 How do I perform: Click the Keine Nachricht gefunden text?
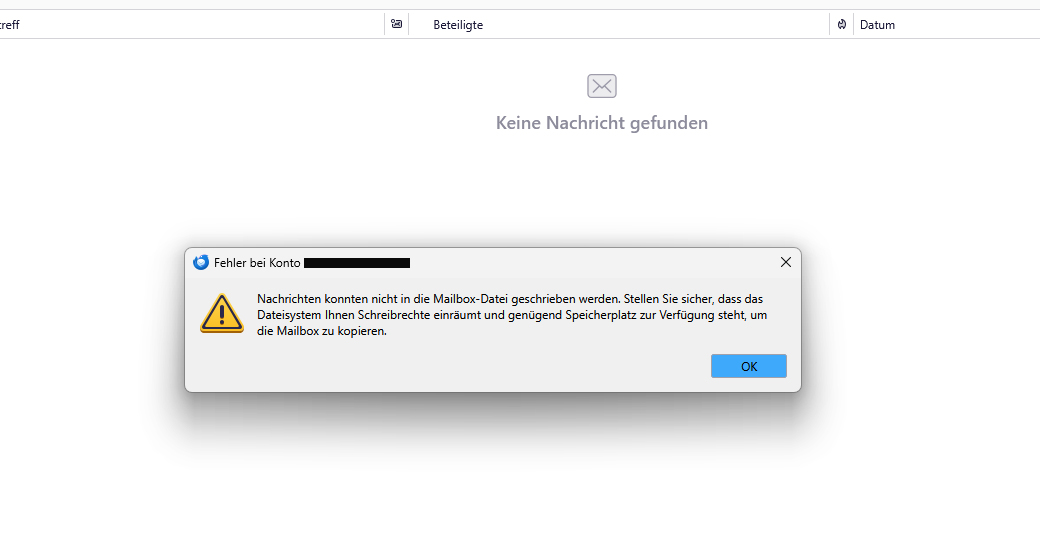pos(602,123)
